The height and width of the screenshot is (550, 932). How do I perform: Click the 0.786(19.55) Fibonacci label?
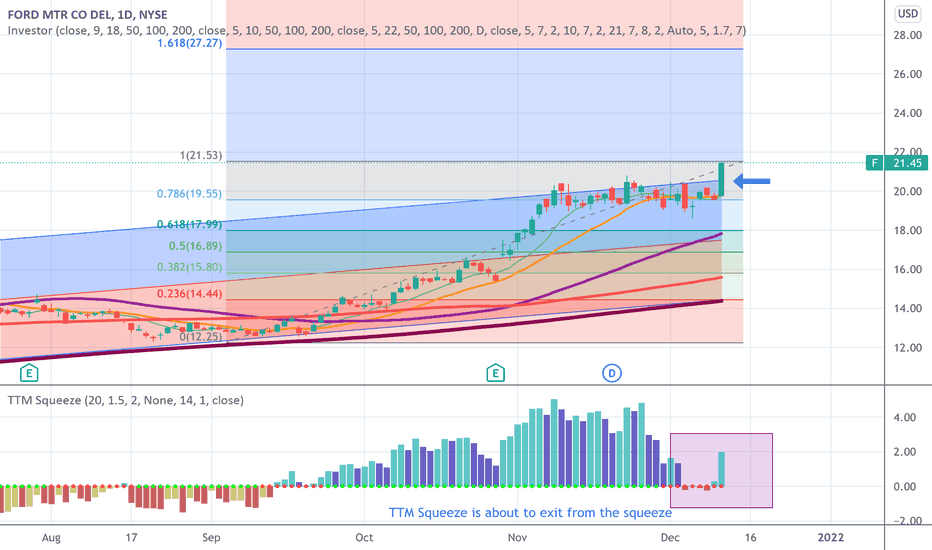189,194
